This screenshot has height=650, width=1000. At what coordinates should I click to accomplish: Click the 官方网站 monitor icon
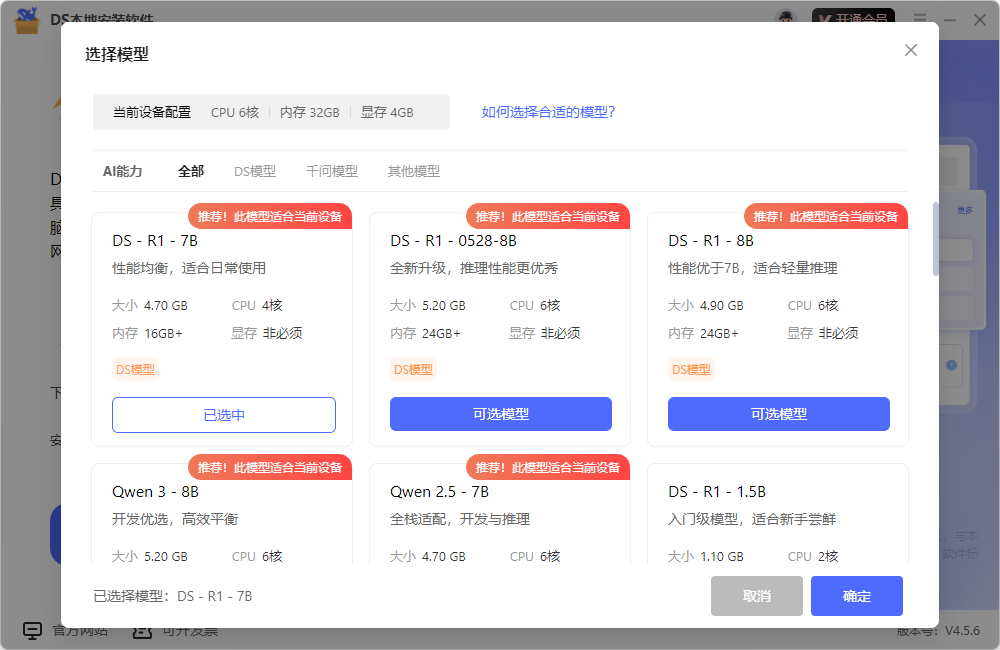(33, 629)
